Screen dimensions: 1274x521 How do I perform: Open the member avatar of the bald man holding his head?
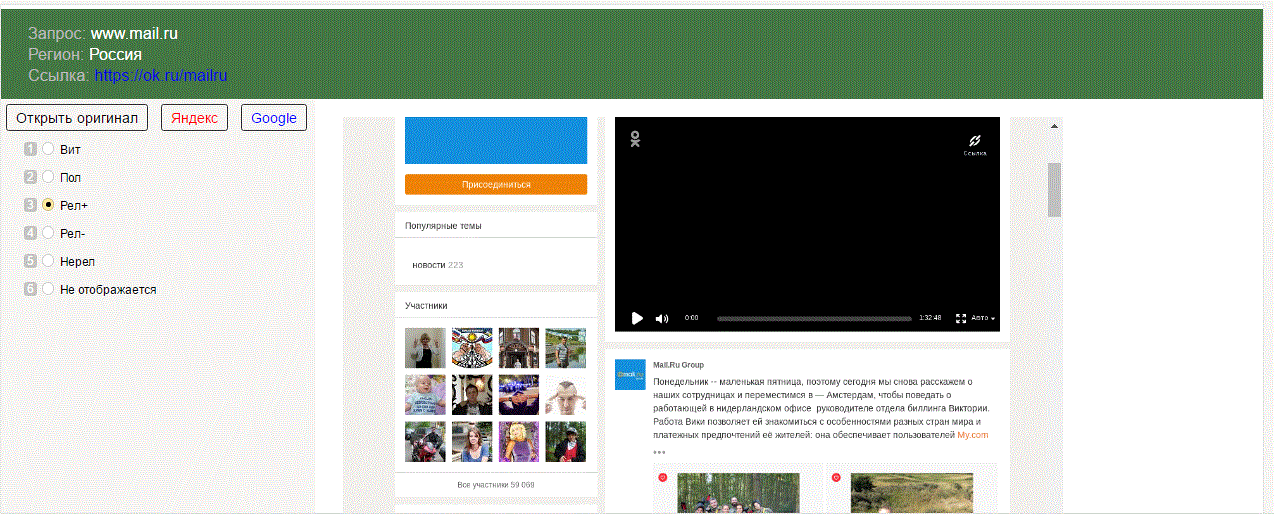pos(566,395)
